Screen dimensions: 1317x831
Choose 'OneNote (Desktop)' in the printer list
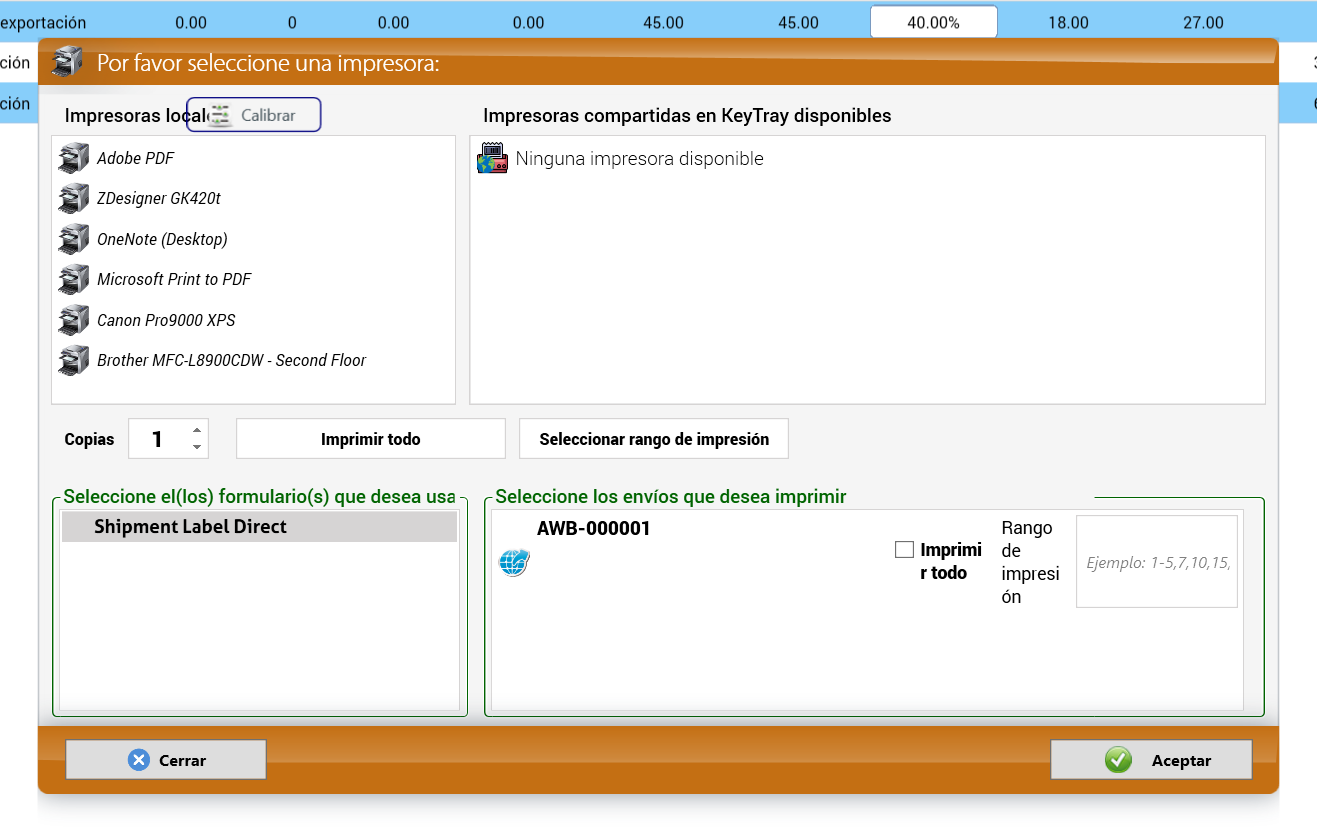(162, 239)
